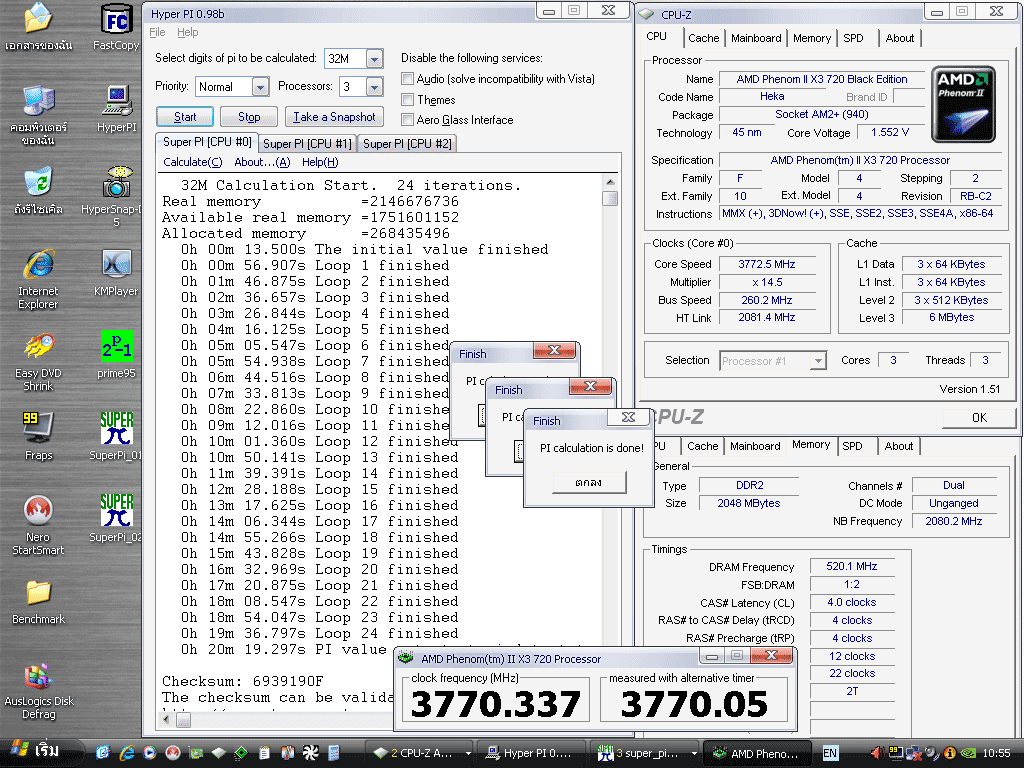Screen dimensions: 1024x768
Task: Click Internet Explorer quick launch icon
Action: [126, 753]
